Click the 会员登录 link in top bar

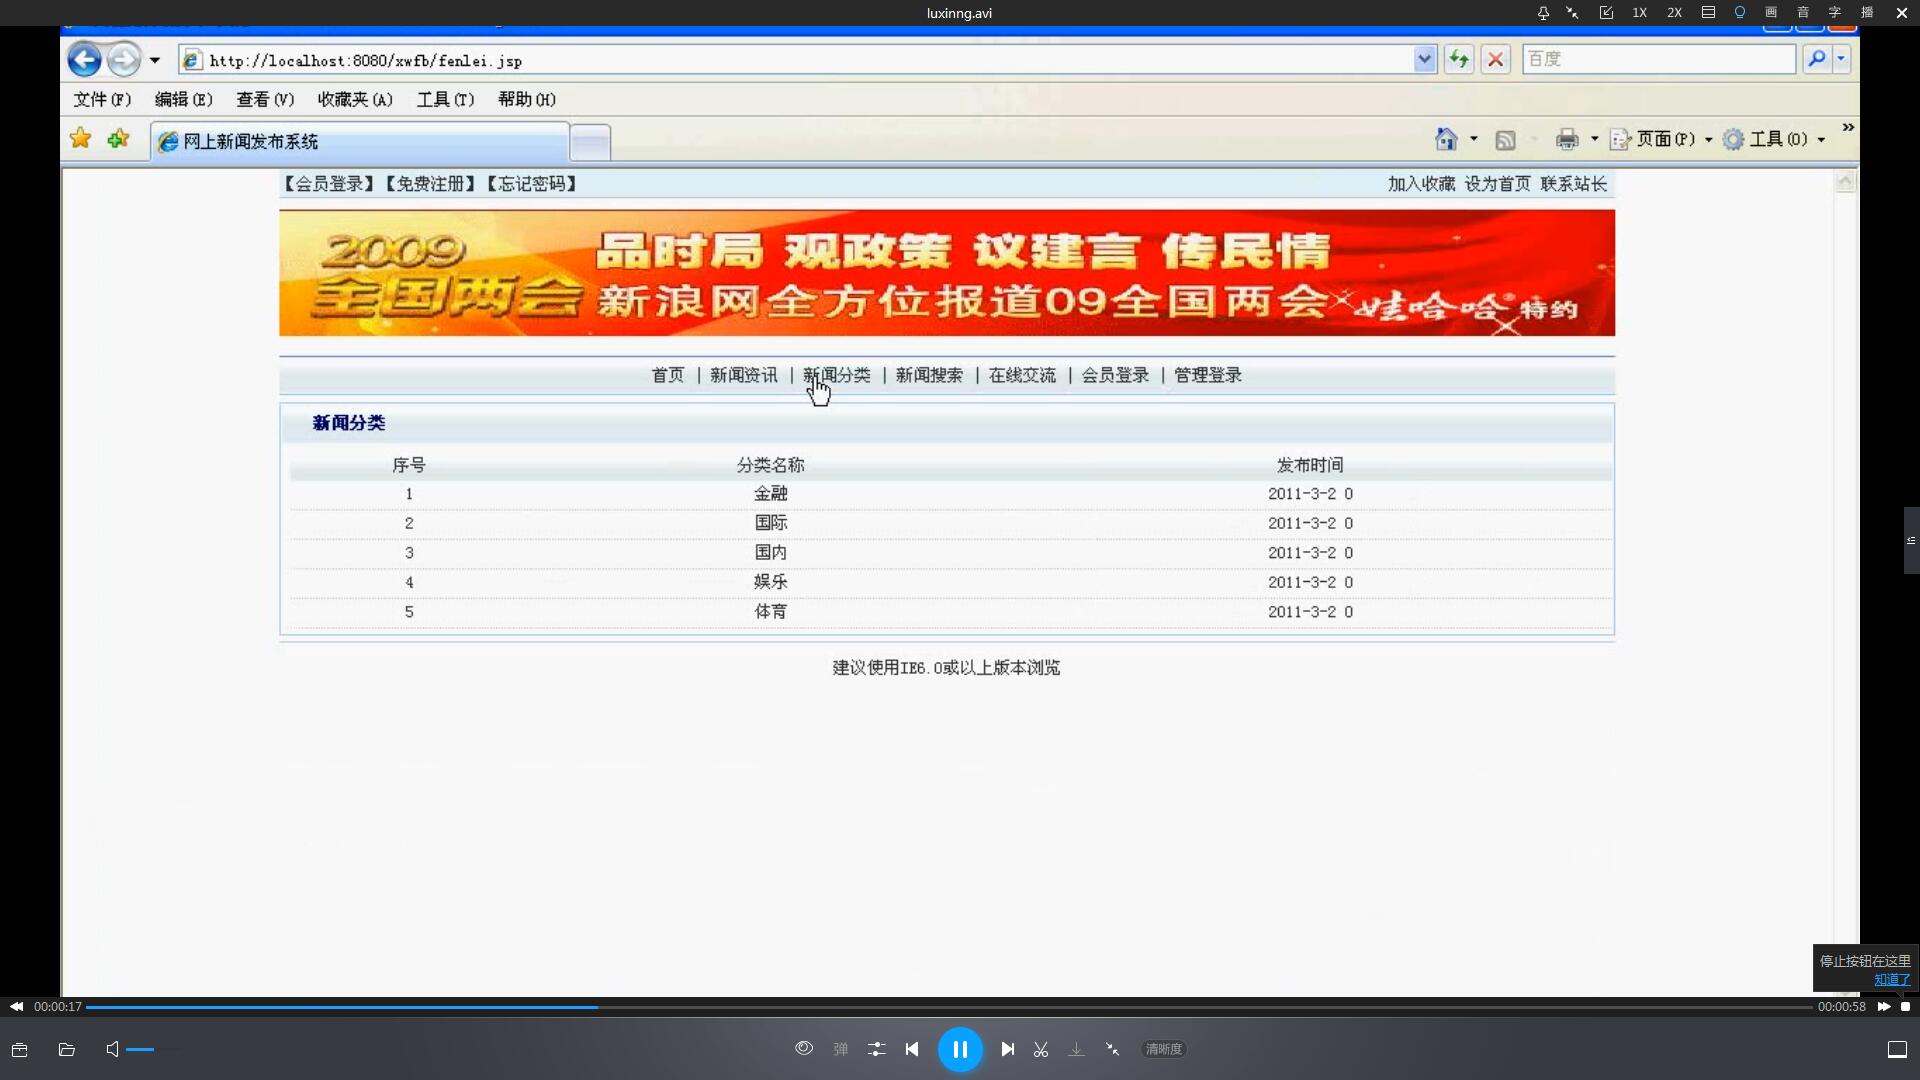(x=329, y=184)
